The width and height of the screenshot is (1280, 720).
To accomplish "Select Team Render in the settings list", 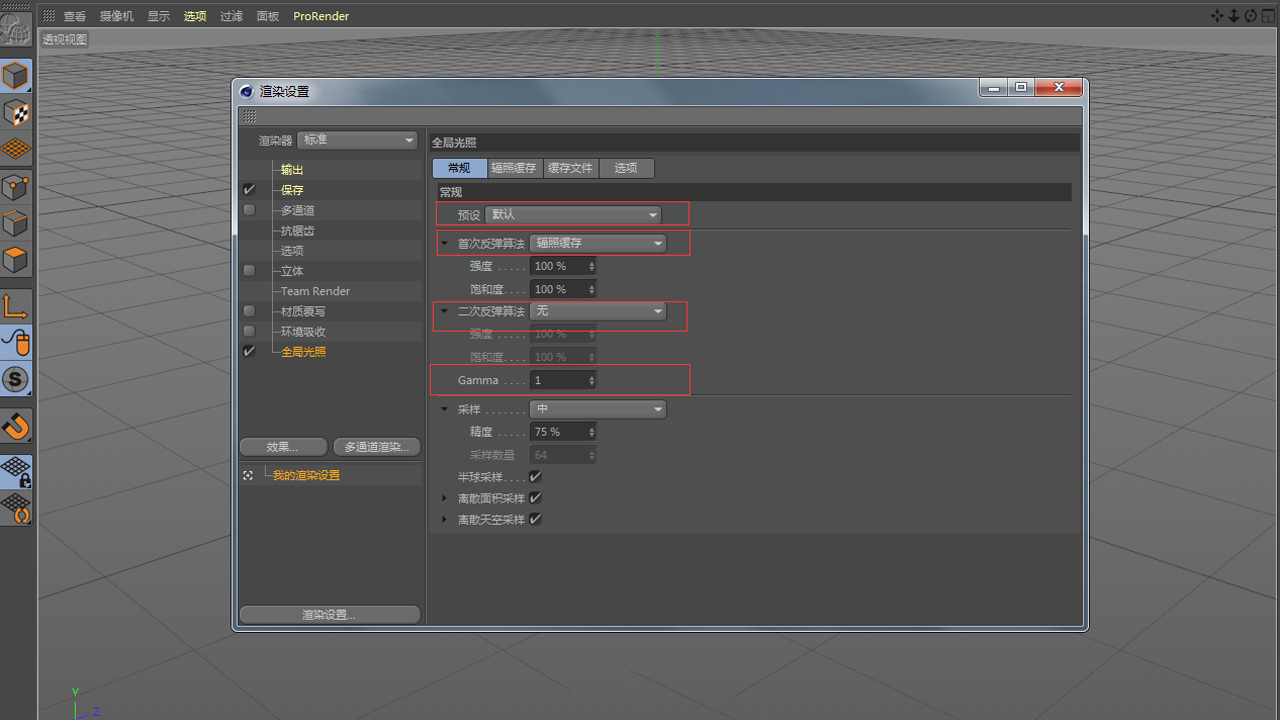I will point(315,291).
